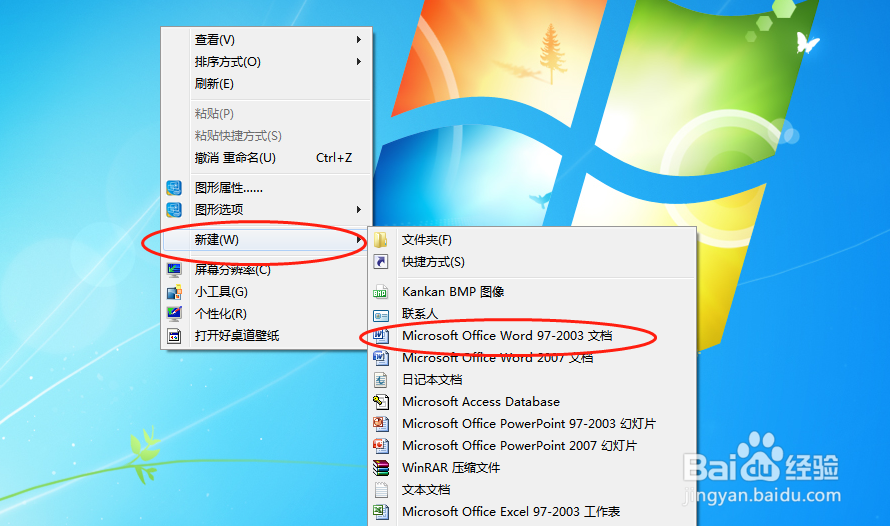Image resolution: width=890 pixels, height=526 pixels.
Task: Choose 联系人 new contact
Action: coord(532,314)
